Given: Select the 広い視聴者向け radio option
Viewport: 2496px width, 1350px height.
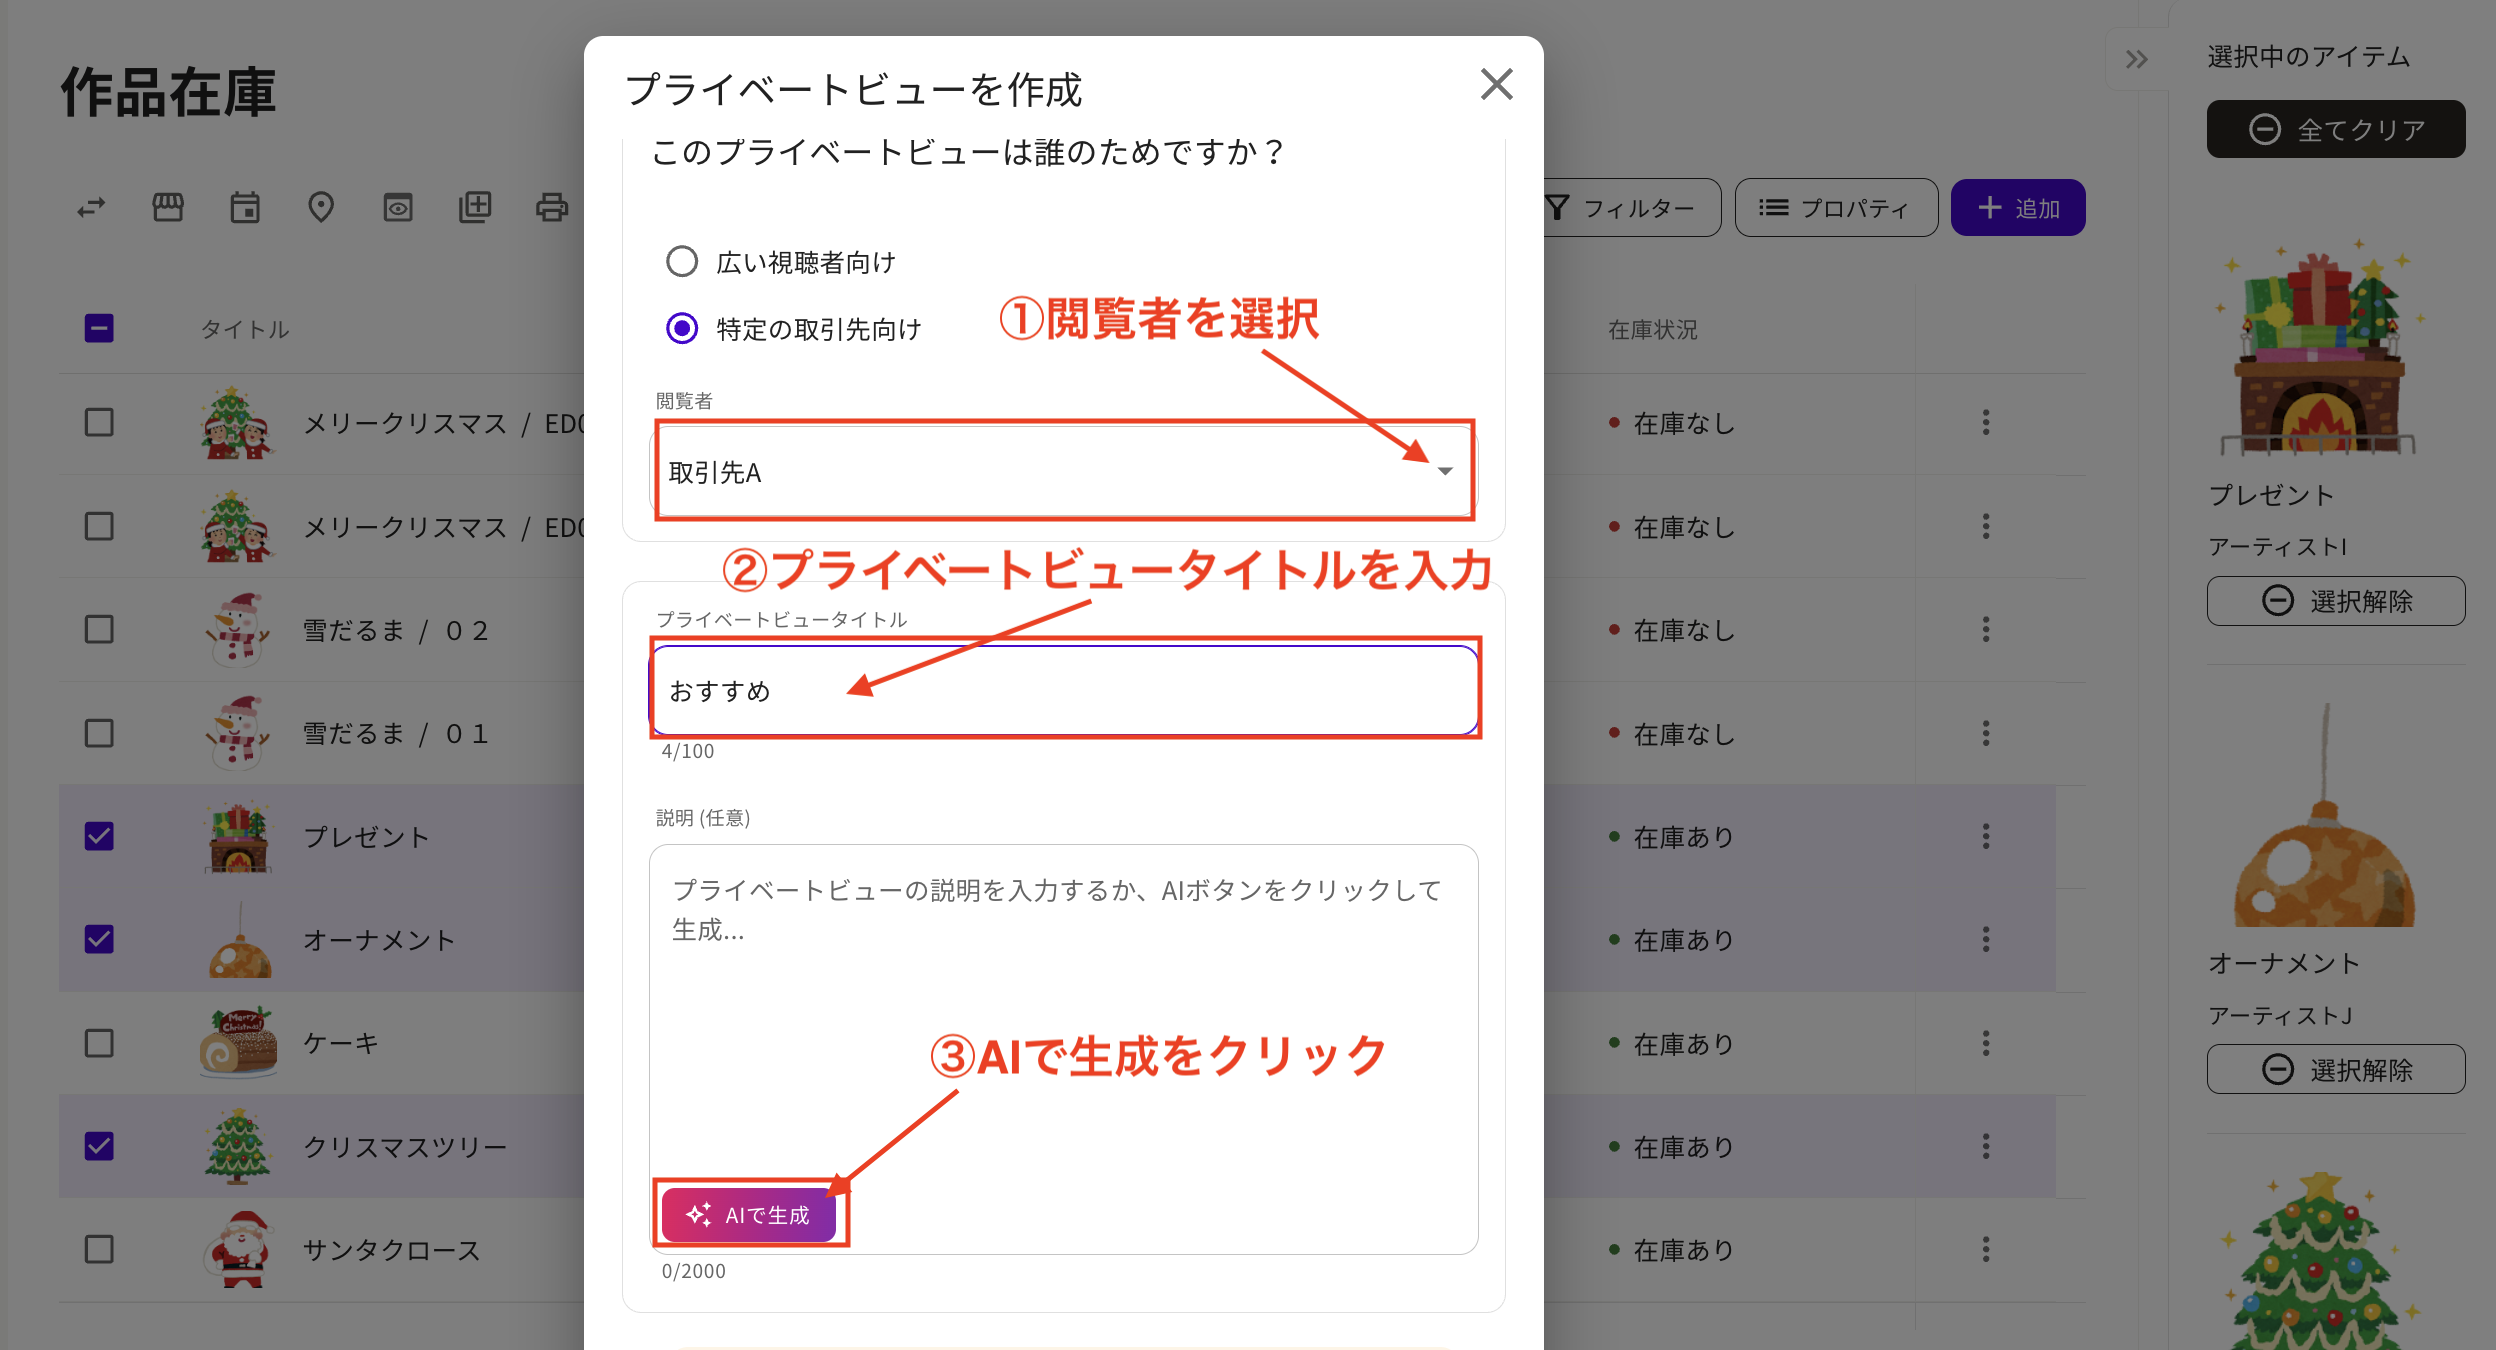Looking at the screenshot, I should (x=682, y=262).
